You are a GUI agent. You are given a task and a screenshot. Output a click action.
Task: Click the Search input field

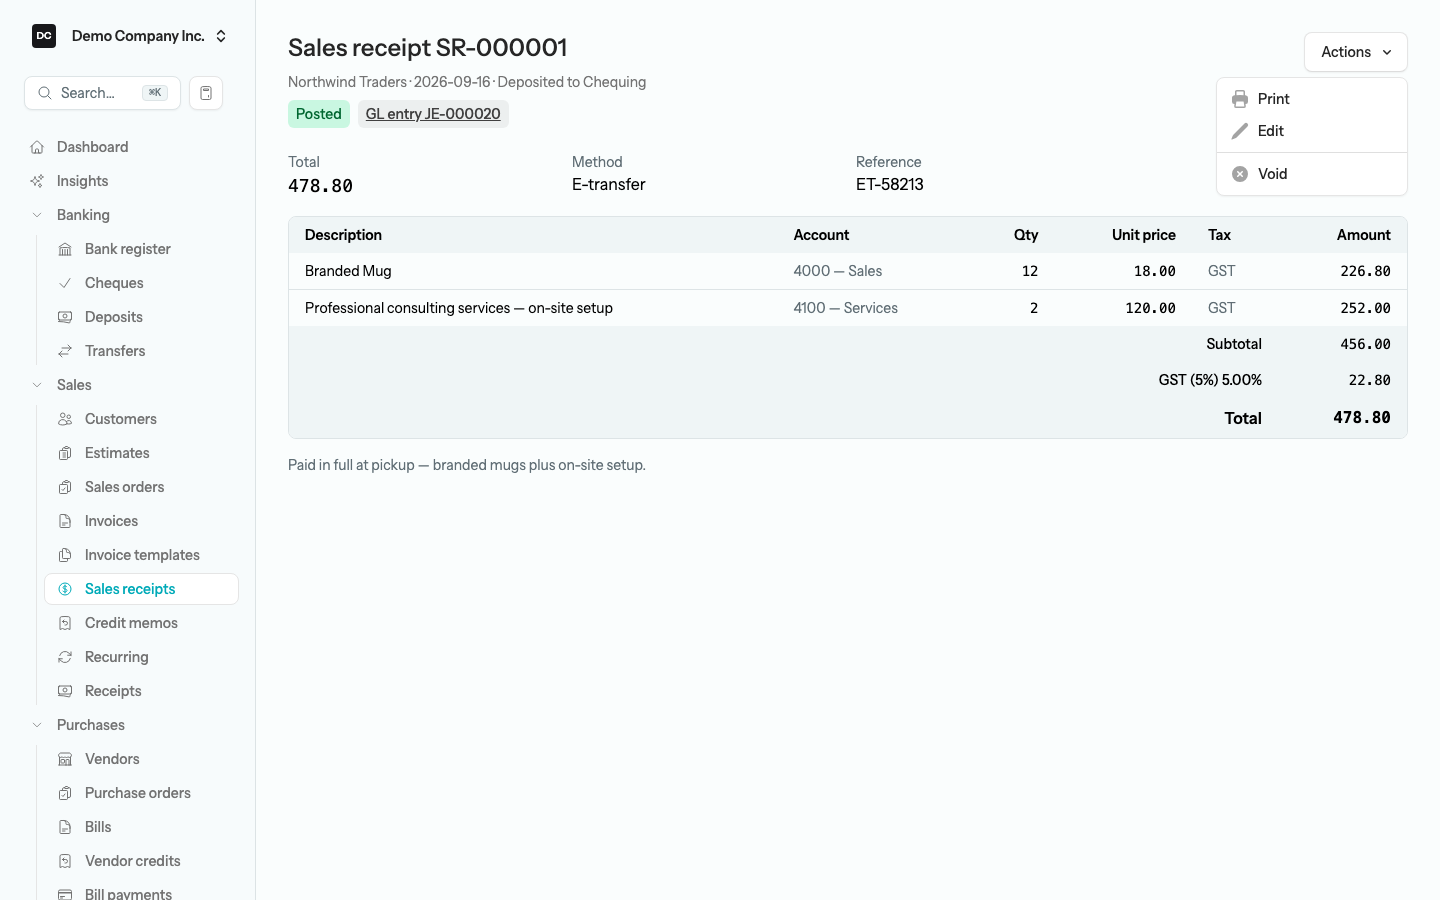tap(102, 93)
